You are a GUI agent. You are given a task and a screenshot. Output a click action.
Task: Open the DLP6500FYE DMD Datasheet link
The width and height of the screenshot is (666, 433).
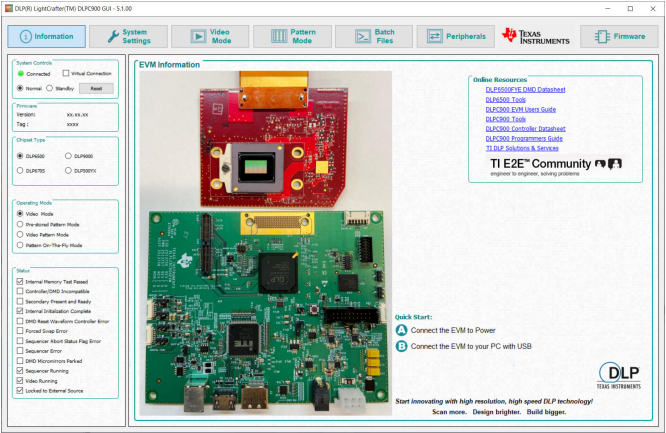[525, 90]
